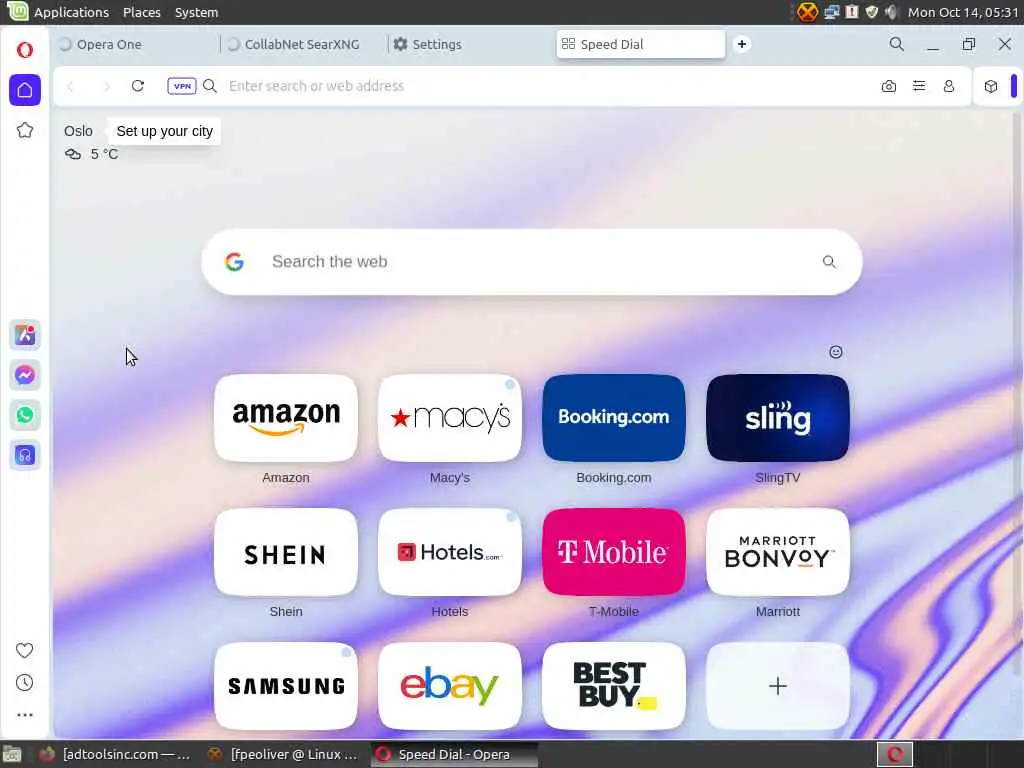Open the Extensions cube icon
This screenshot has height=768, width=1024.
991,86
